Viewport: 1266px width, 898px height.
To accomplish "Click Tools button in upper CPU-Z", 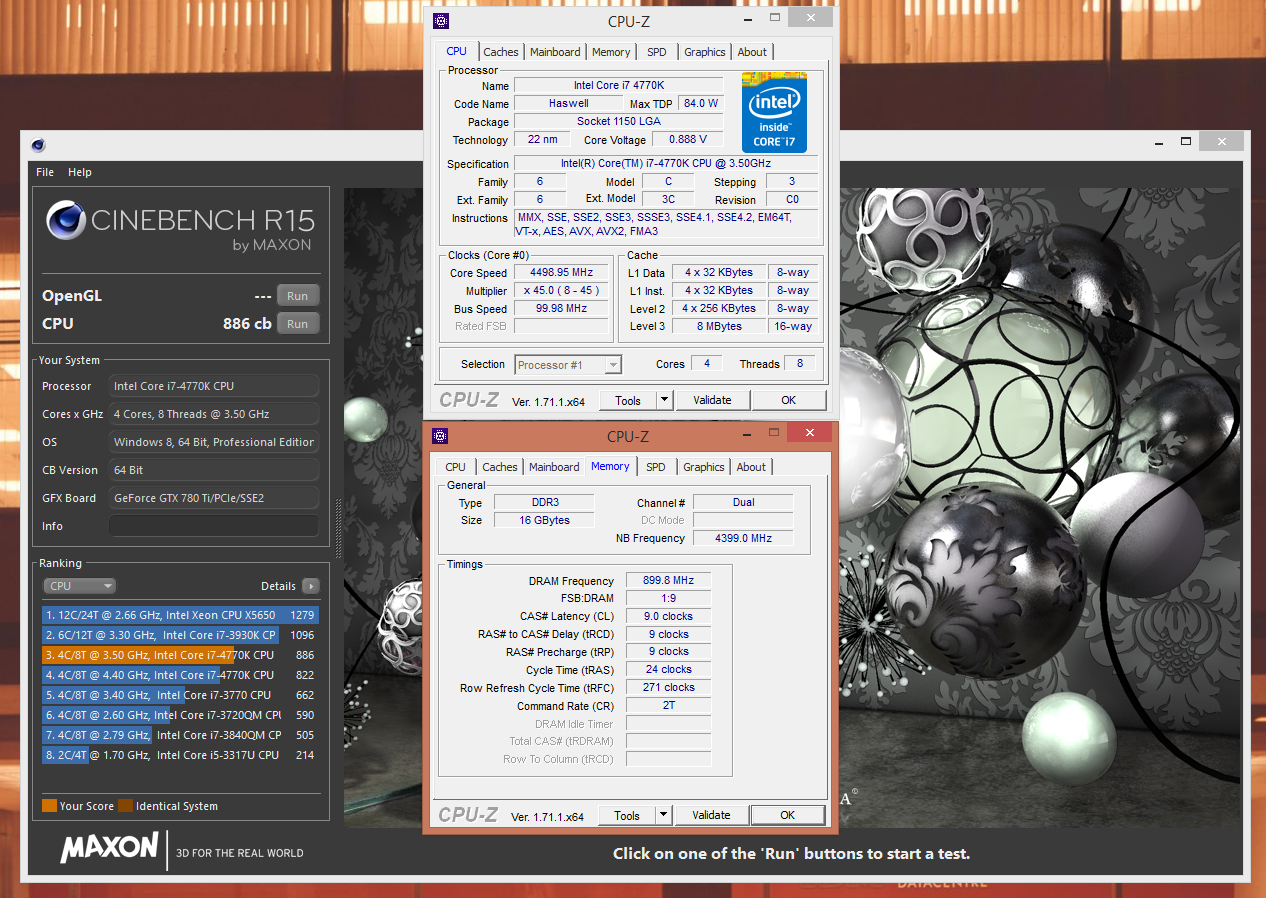I will [x=628, y=400].
